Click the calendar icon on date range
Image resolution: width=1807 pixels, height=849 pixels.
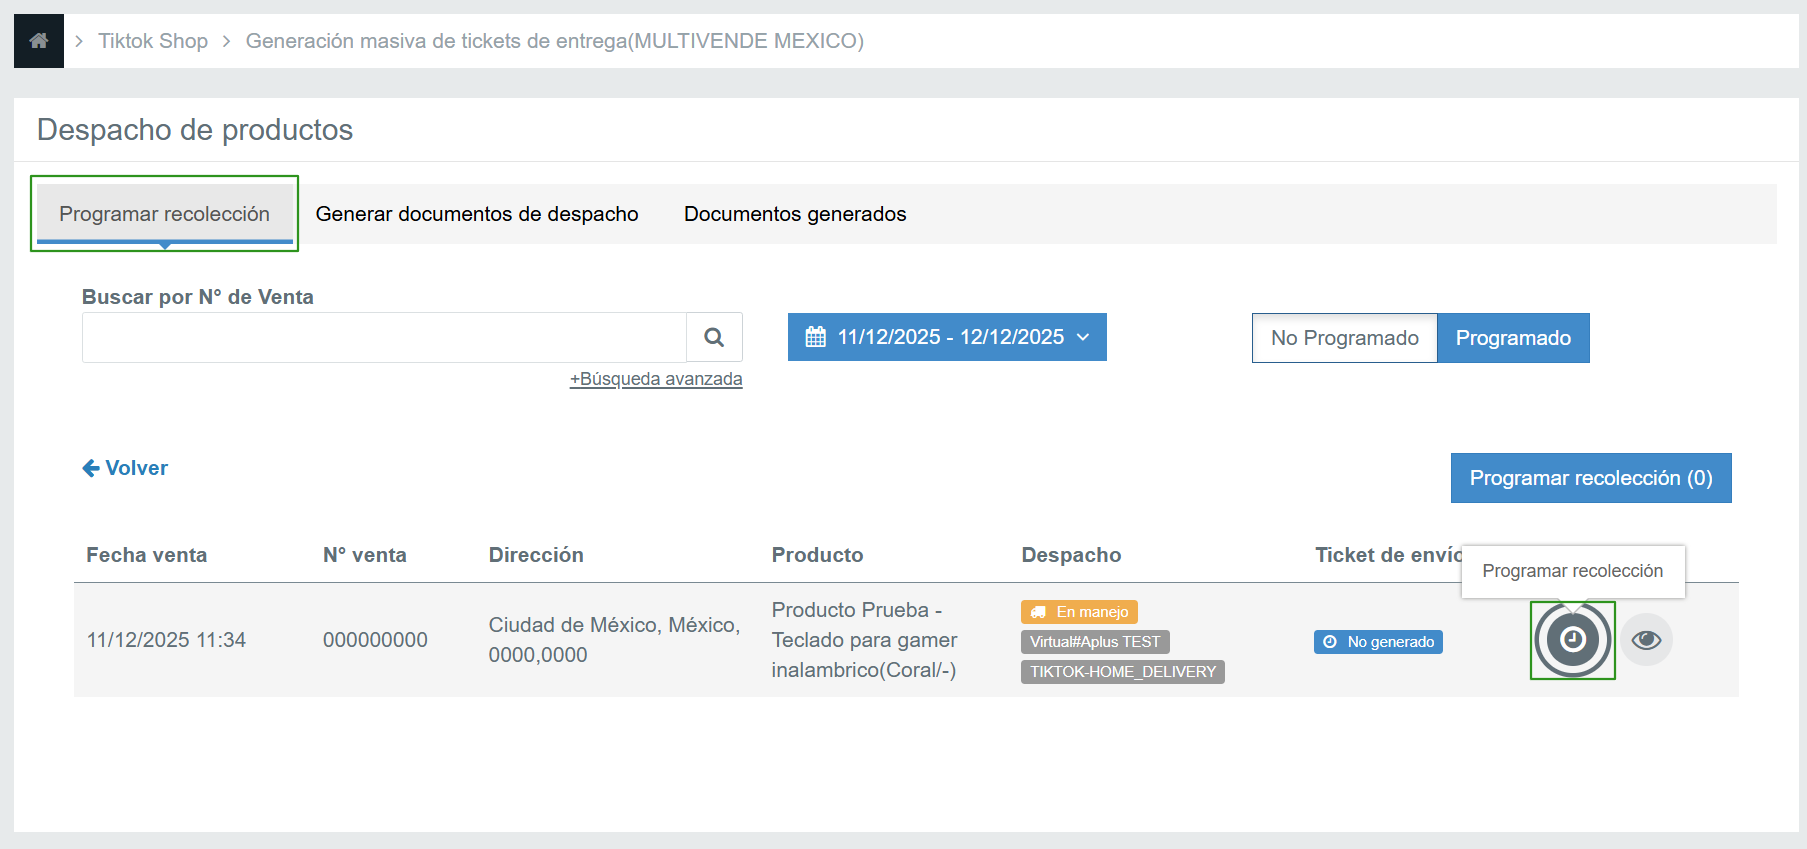tap(816, 337)
